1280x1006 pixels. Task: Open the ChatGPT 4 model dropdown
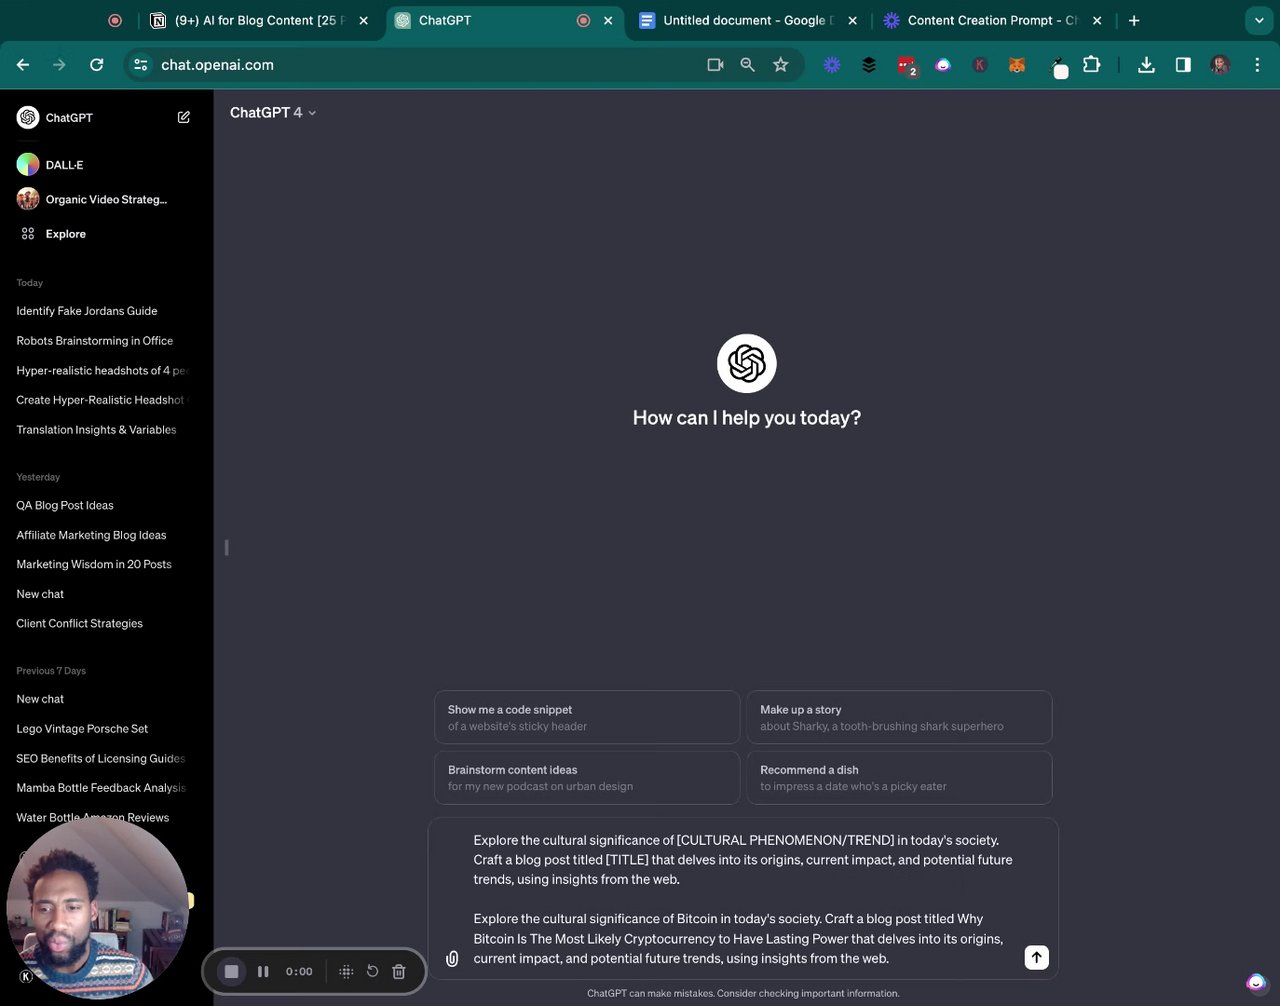273,113
